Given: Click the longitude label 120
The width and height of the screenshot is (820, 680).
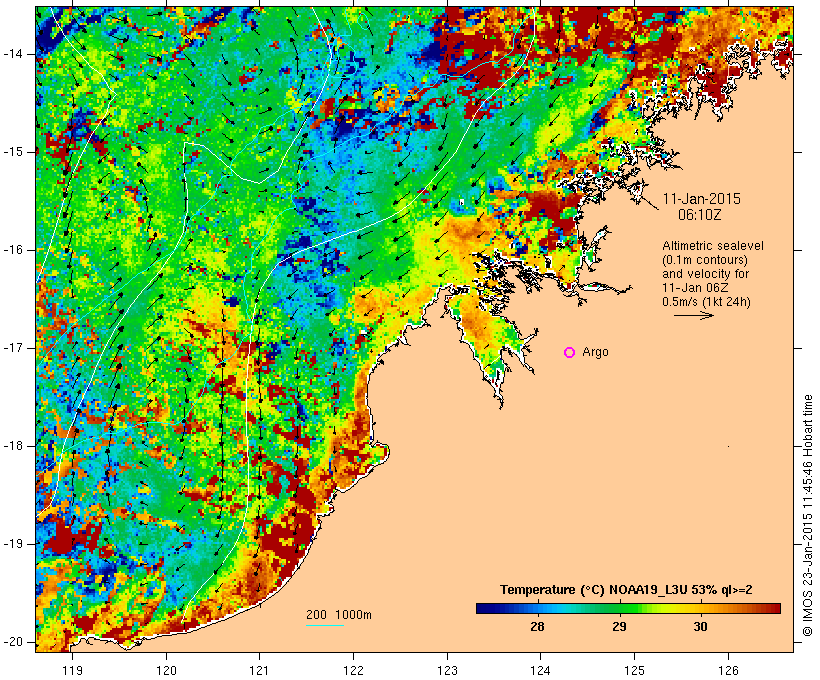Looking at the screenshot, I should (166, 670).
